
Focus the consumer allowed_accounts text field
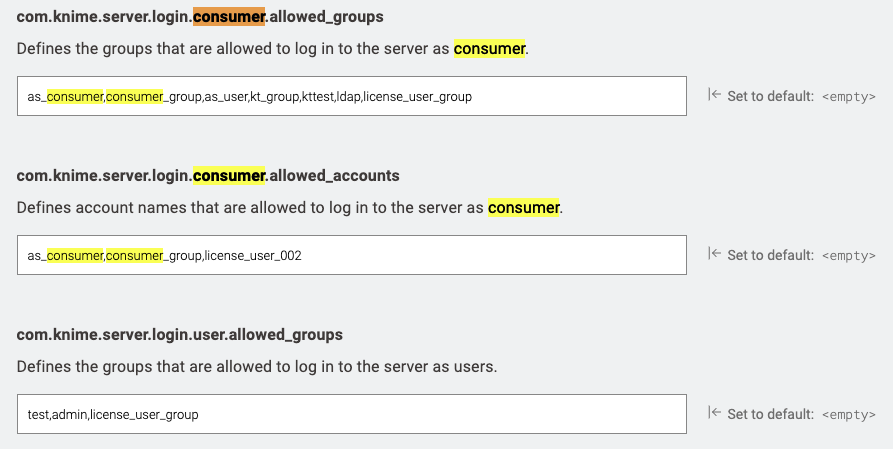pyautogui.click(x=351, y=255)
